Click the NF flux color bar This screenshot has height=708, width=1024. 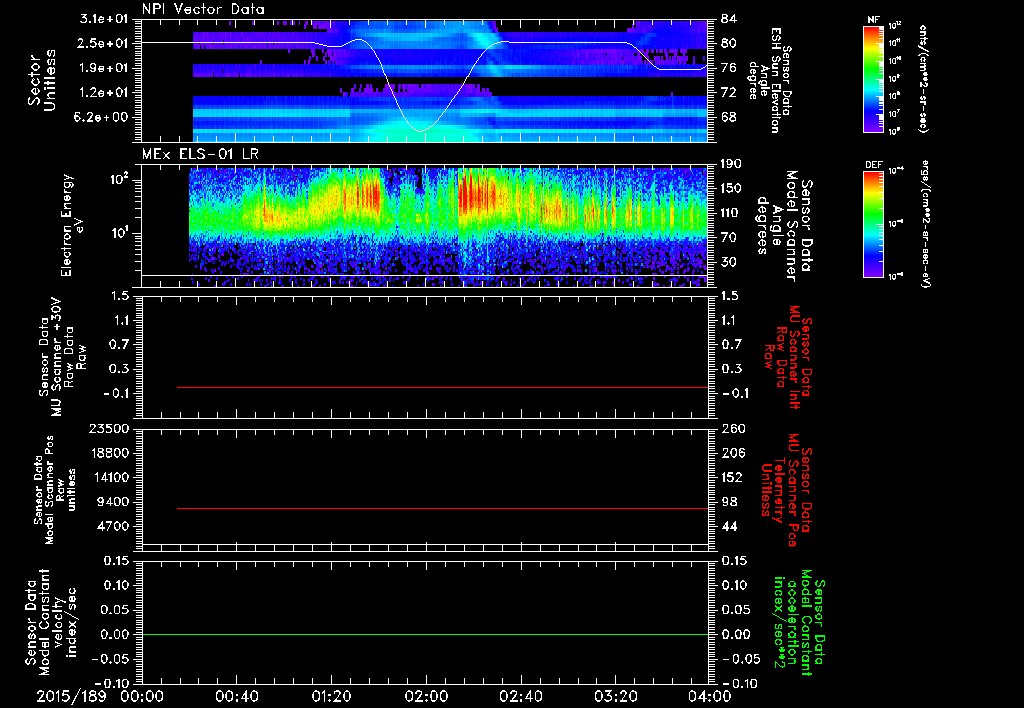[873, 78]
